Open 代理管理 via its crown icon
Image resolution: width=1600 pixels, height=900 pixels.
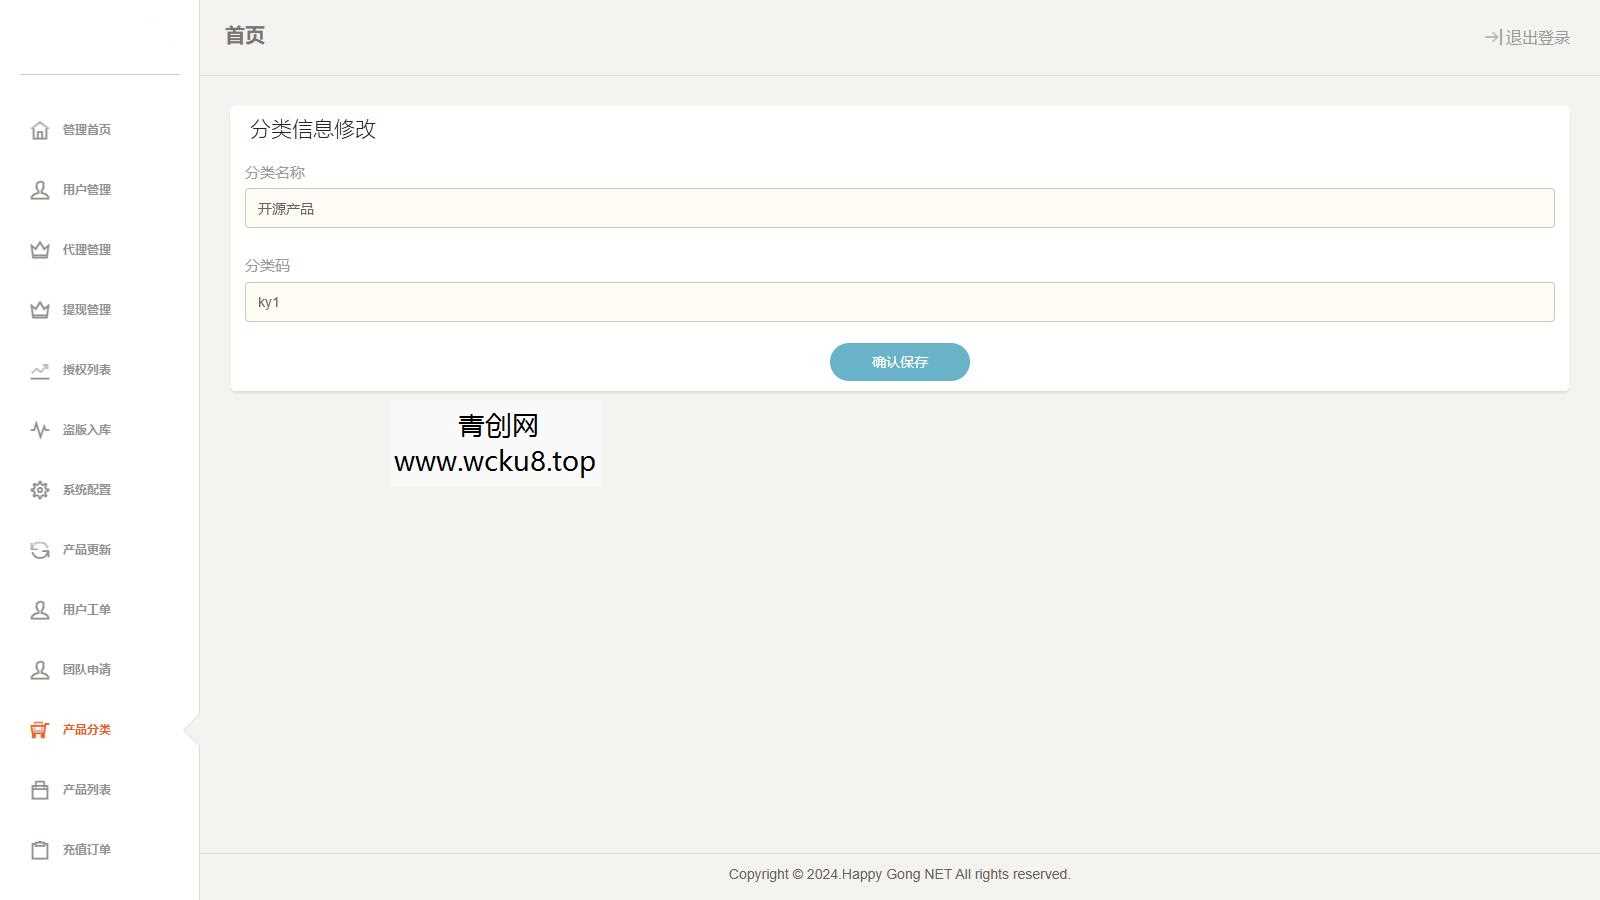coord(39,249)
